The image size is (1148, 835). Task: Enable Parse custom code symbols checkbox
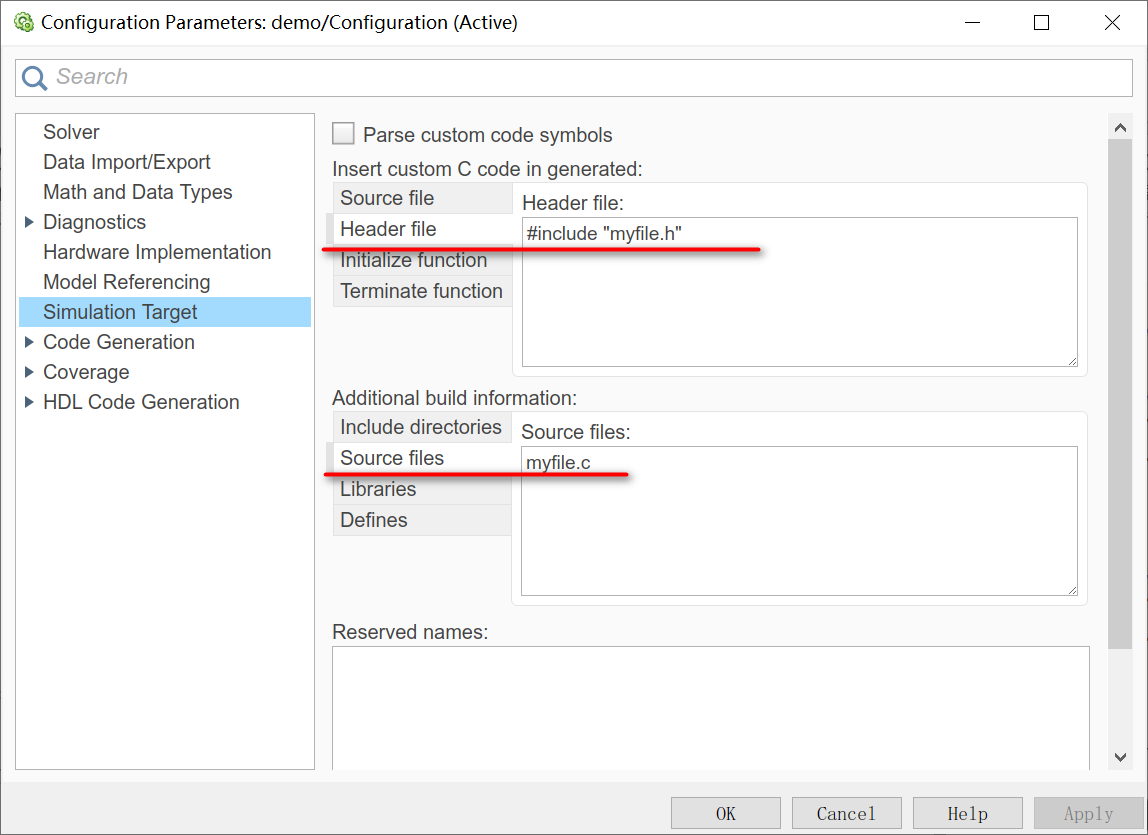(x=344, y=134)
